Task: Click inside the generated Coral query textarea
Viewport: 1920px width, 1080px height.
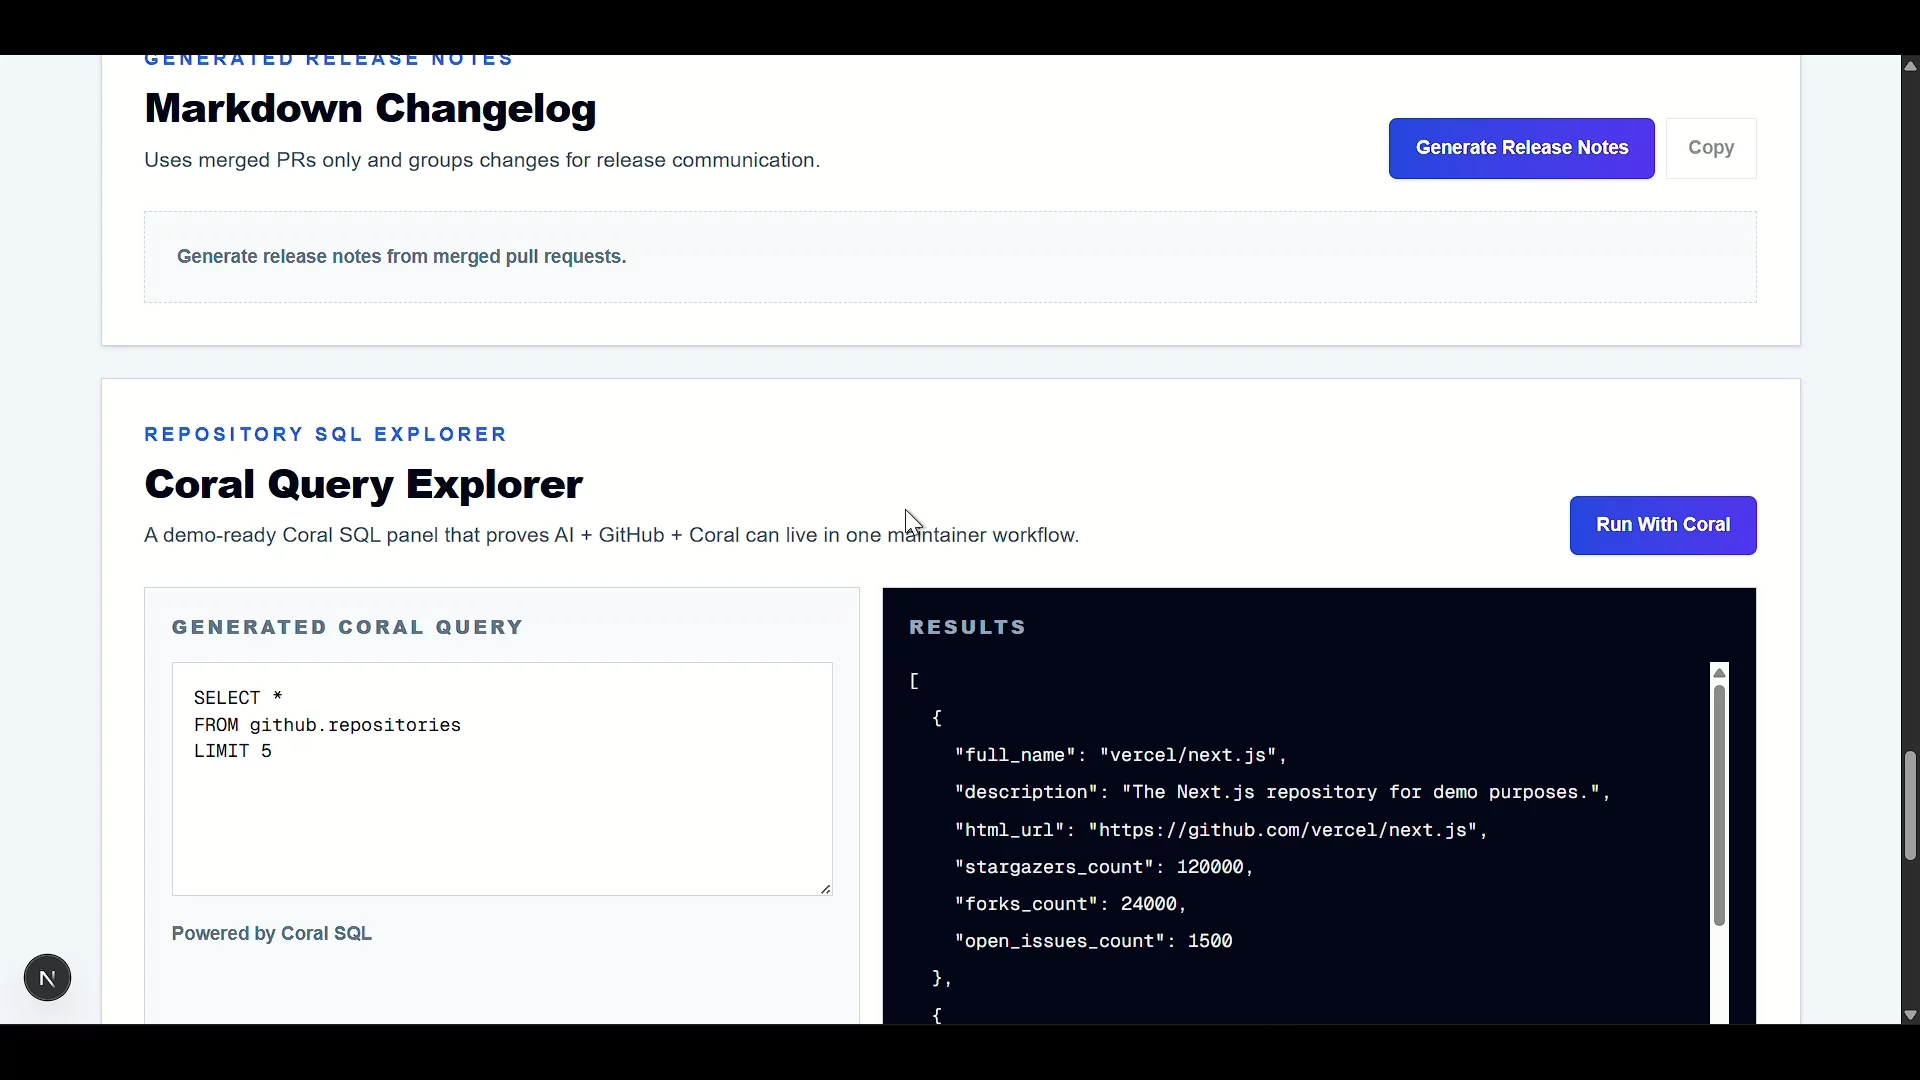Action: click(502, 779)
